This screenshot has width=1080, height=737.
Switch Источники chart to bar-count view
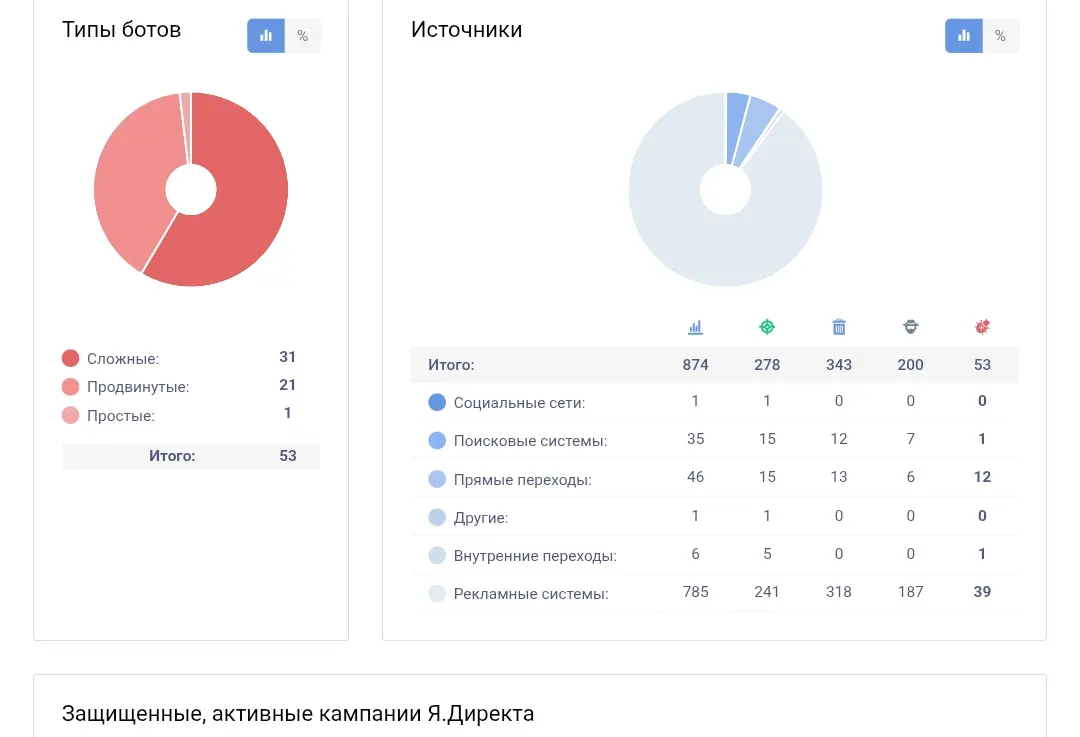pos(964,36)
